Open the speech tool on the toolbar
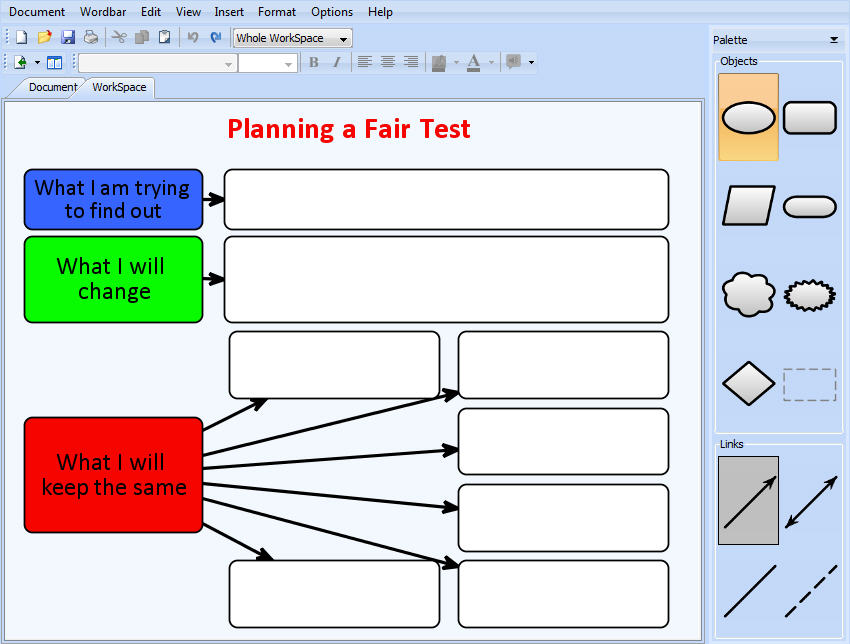The width and height of the screenshot is (850, 644). 512,62
